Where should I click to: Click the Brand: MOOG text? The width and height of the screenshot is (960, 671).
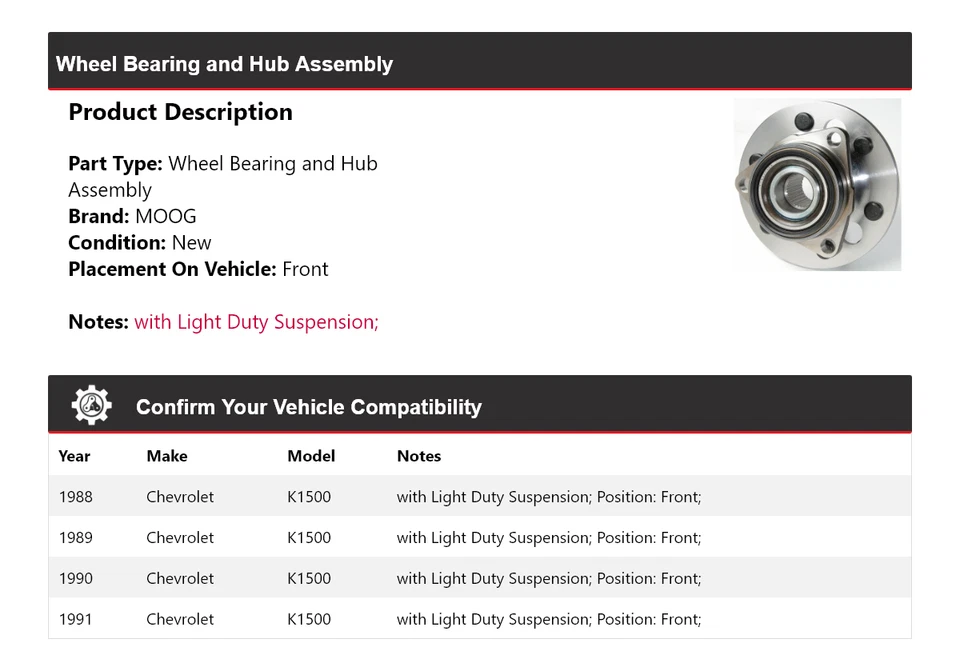[132, 216]
